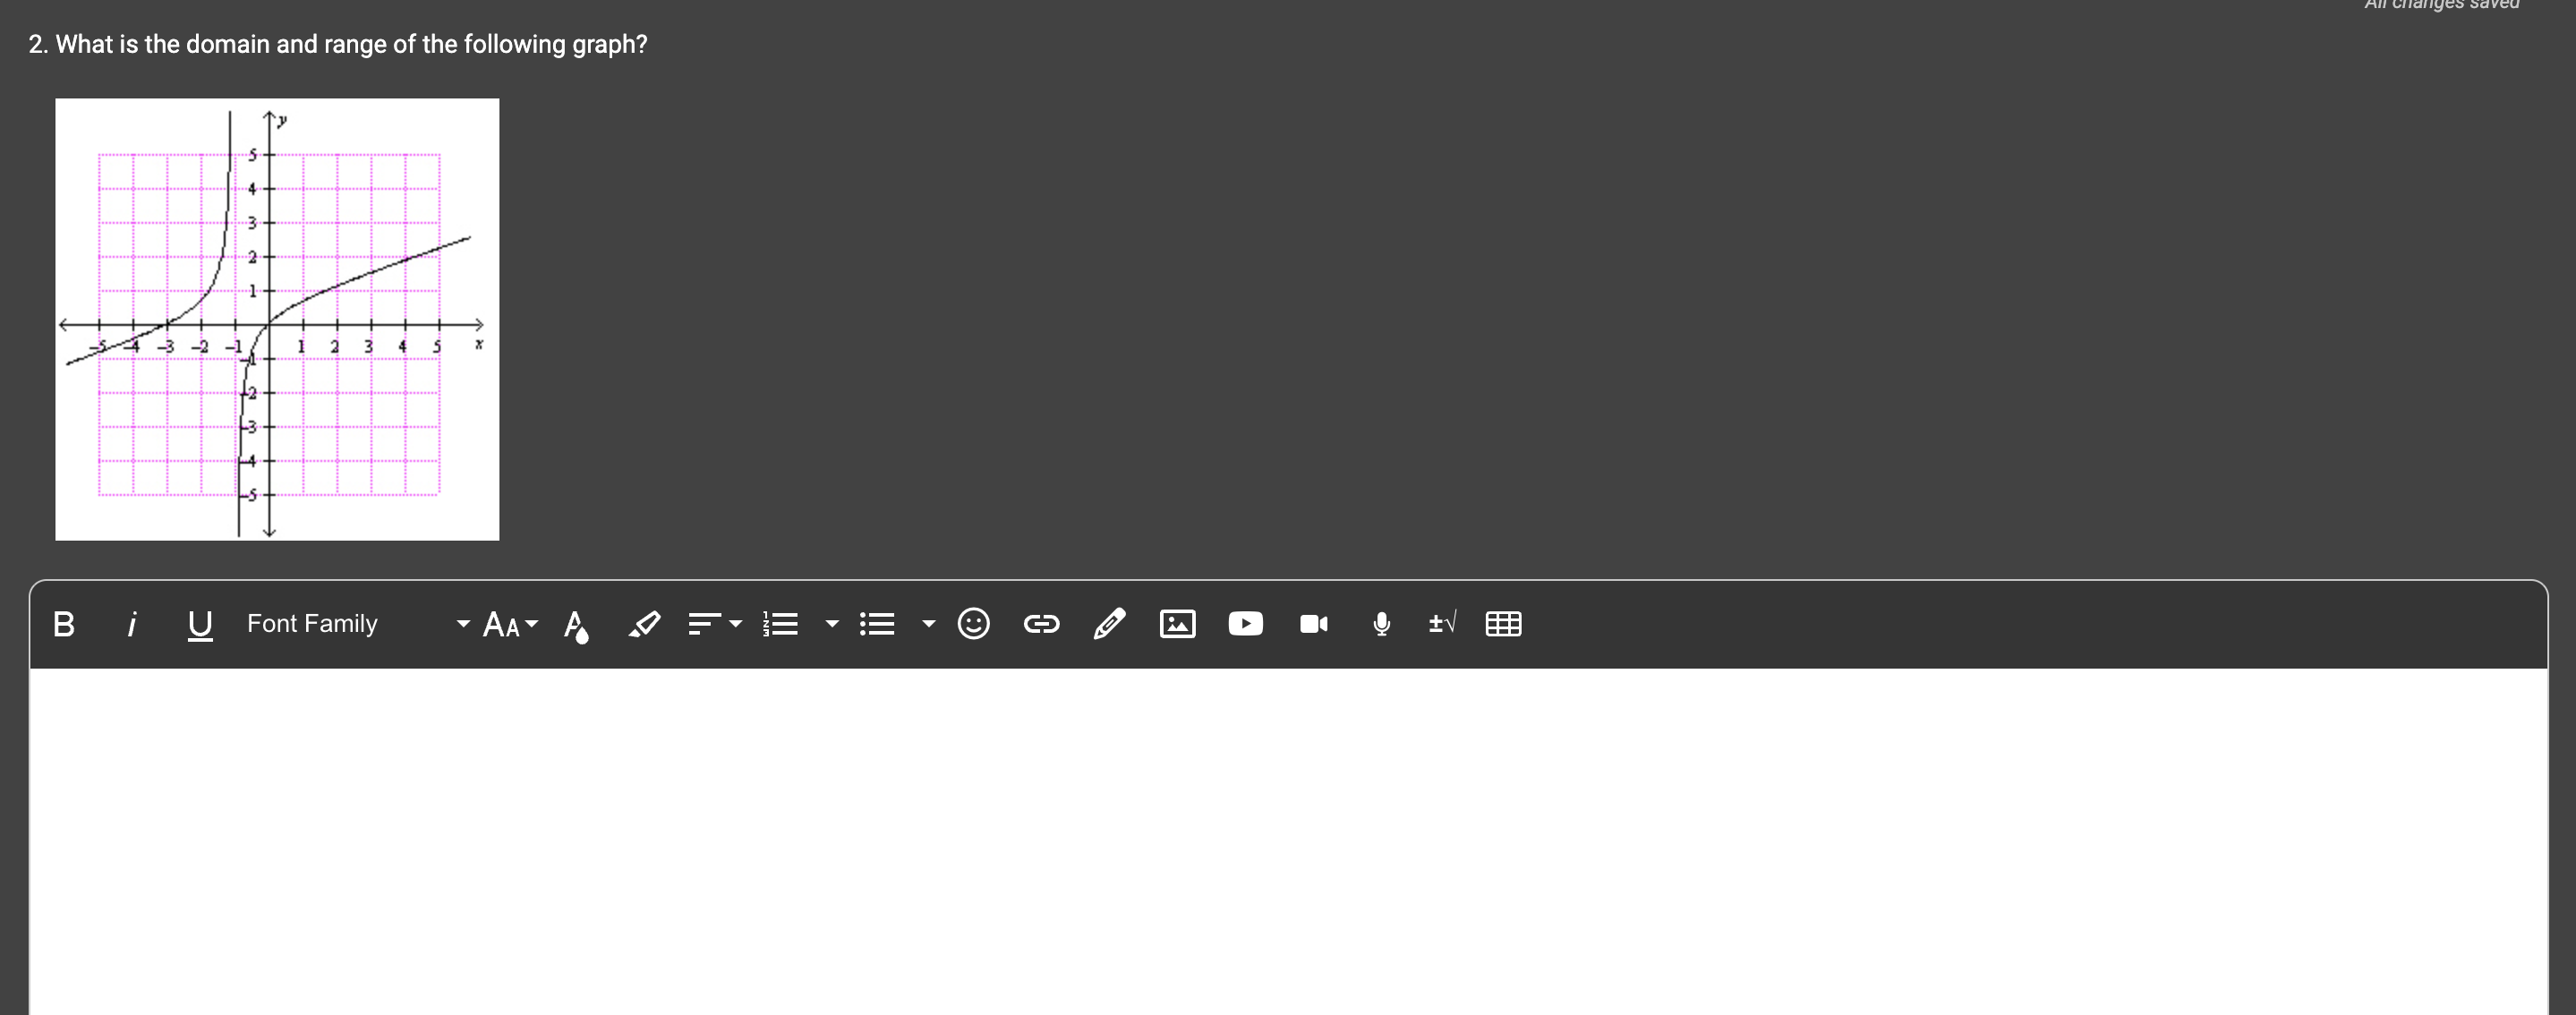
Task: Expand the text alignment options
Action: click(x=714, y=624)
